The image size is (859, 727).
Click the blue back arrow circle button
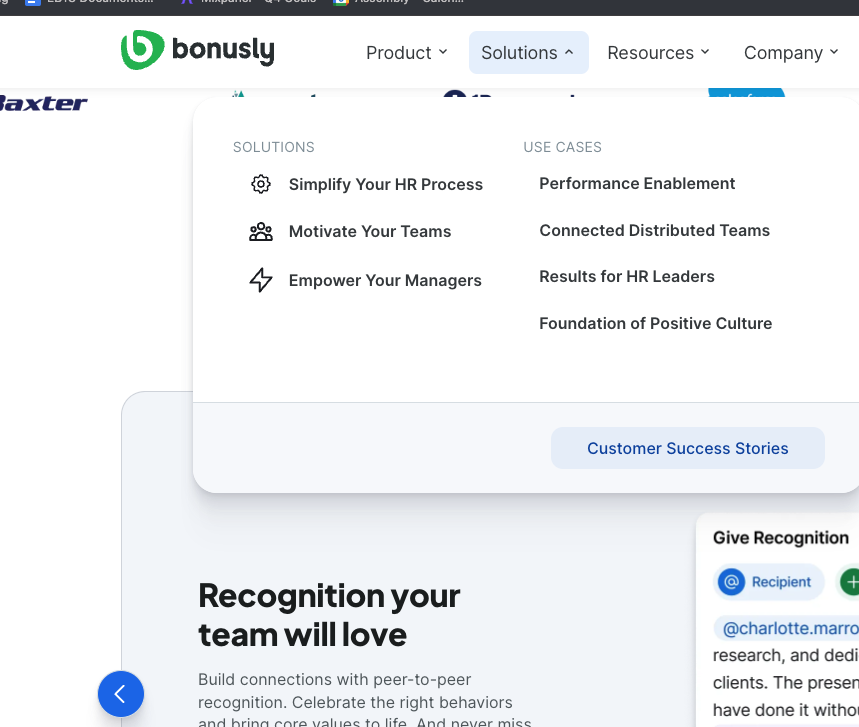121,694
